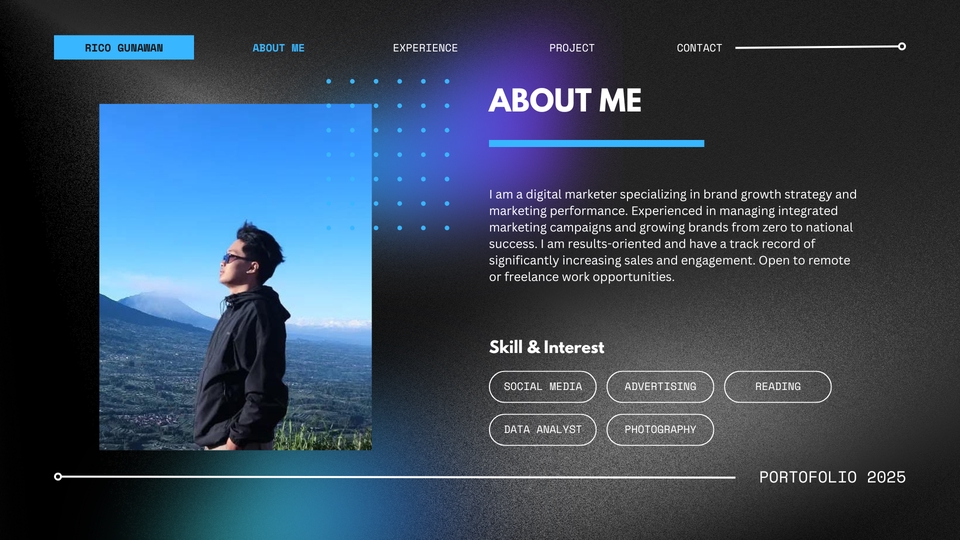Select CONTACT in the top navigation

coord(699,48)
